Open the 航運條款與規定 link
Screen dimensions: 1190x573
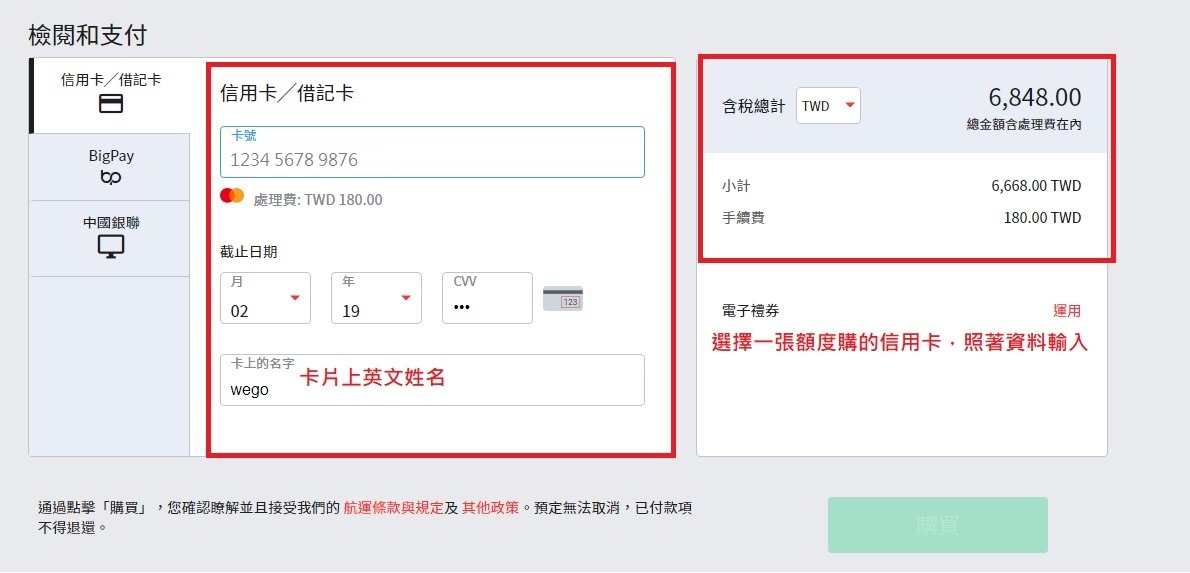click(x=393, y=508)
